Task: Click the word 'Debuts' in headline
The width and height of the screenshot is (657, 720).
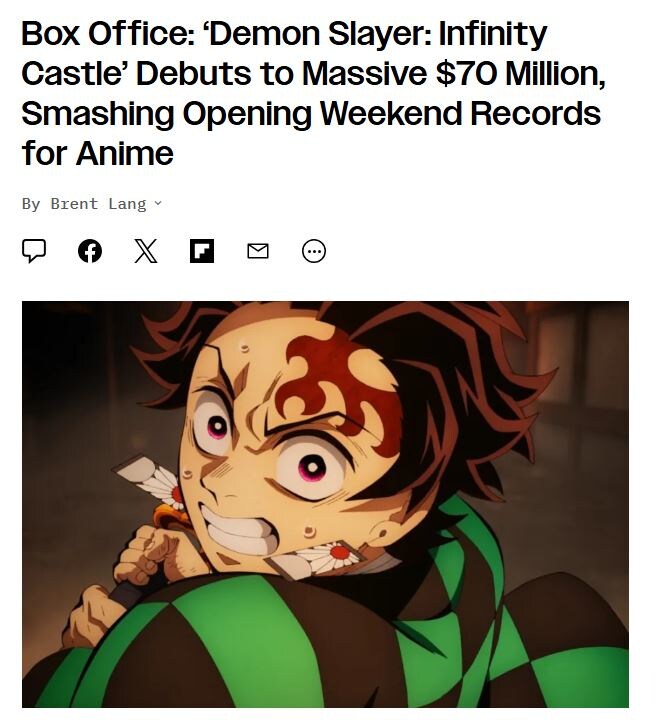Action: click(x=194, y=73)
